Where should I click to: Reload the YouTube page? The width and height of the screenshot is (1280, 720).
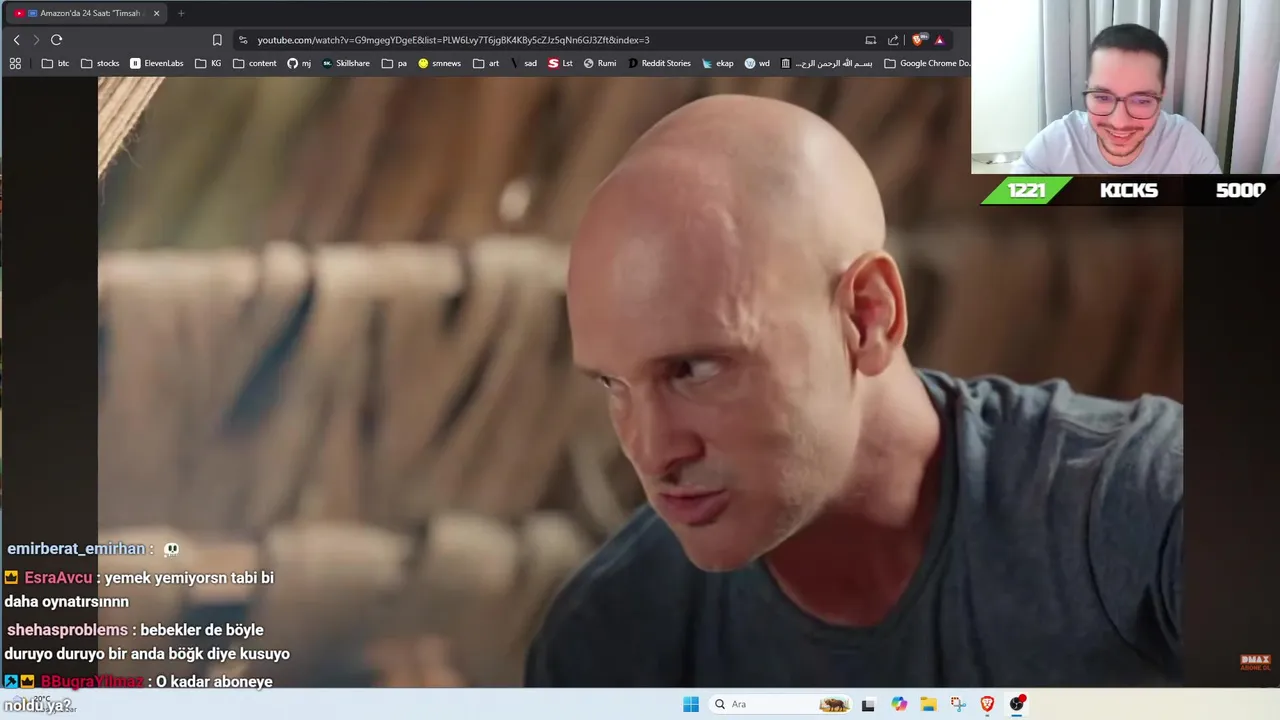click(x=56, y=40)
